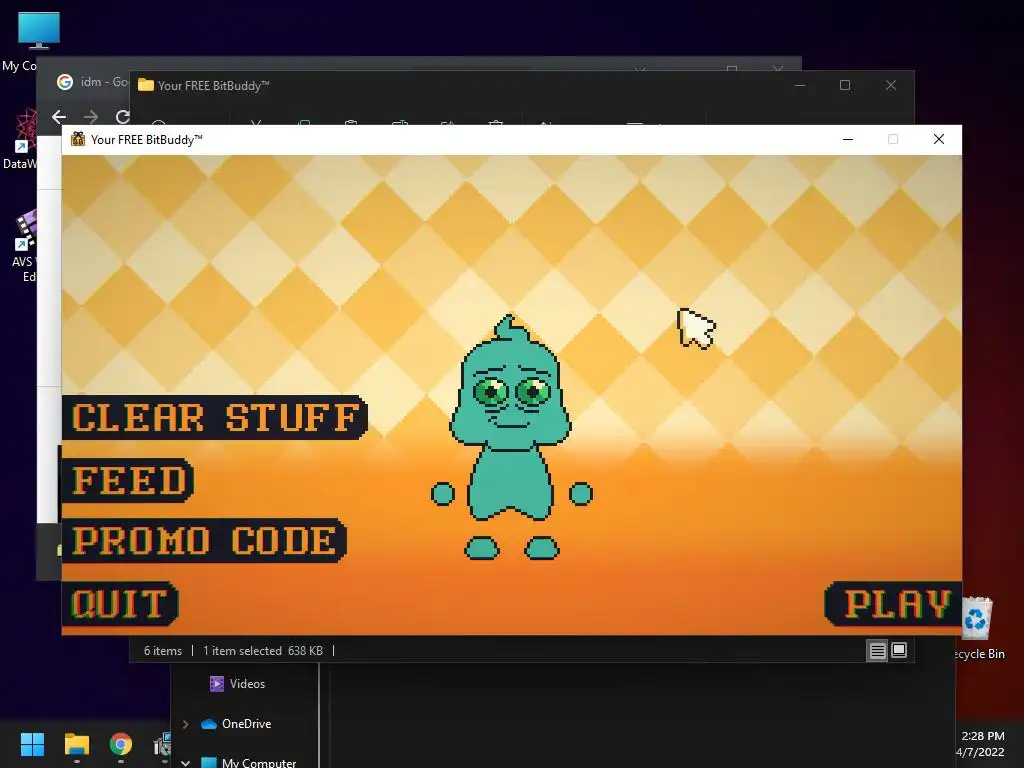Collapse the My Computer tree node

click(185, 763)
